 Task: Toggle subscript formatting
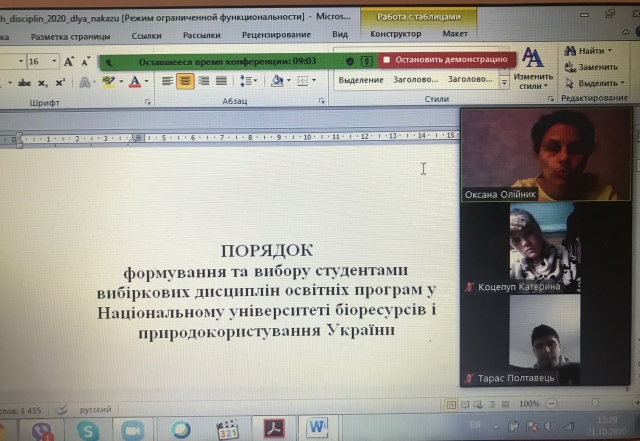(x=43, y=82)
